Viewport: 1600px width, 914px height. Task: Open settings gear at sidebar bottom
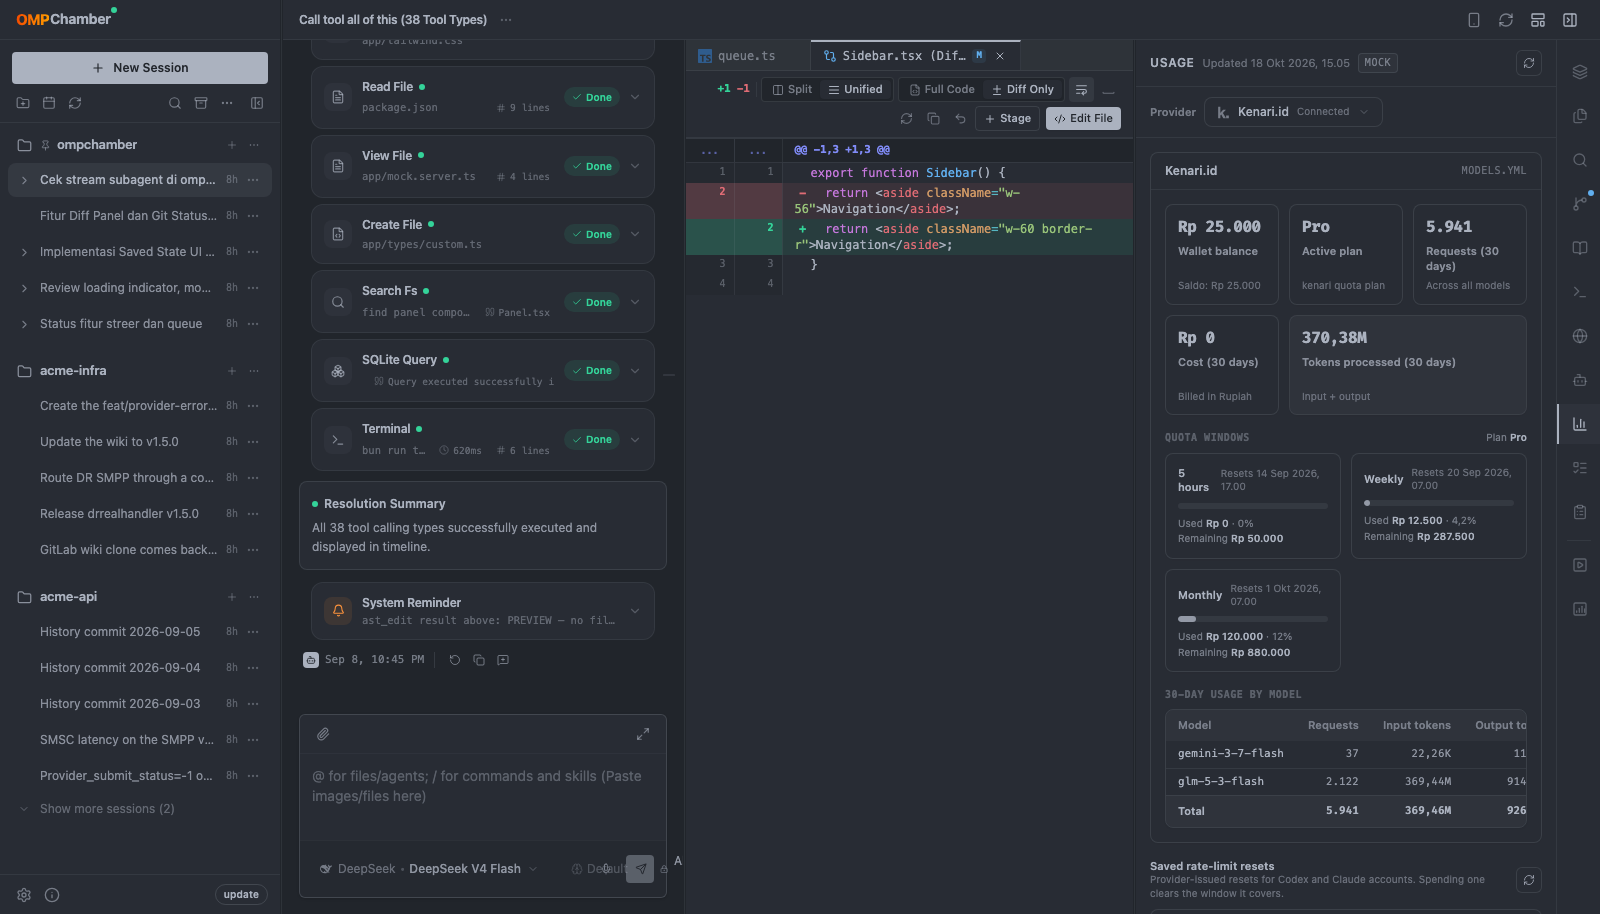point(24,895)
